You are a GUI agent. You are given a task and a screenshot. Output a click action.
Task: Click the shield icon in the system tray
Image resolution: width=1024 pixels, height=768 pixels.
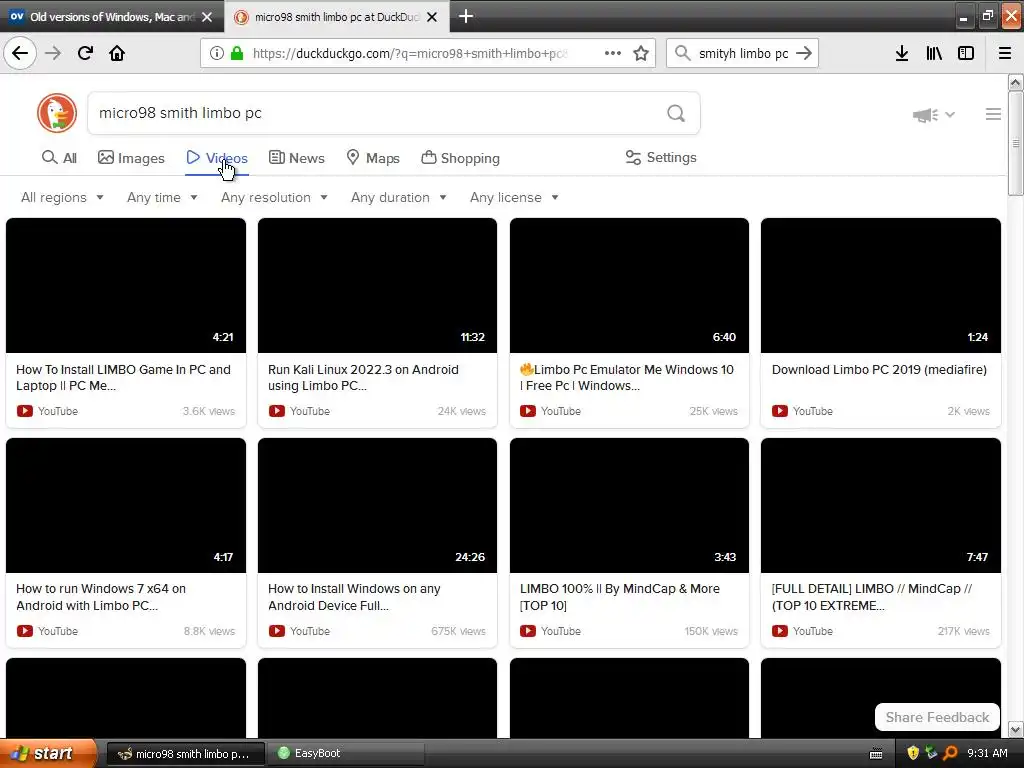(x=913, y=753)
